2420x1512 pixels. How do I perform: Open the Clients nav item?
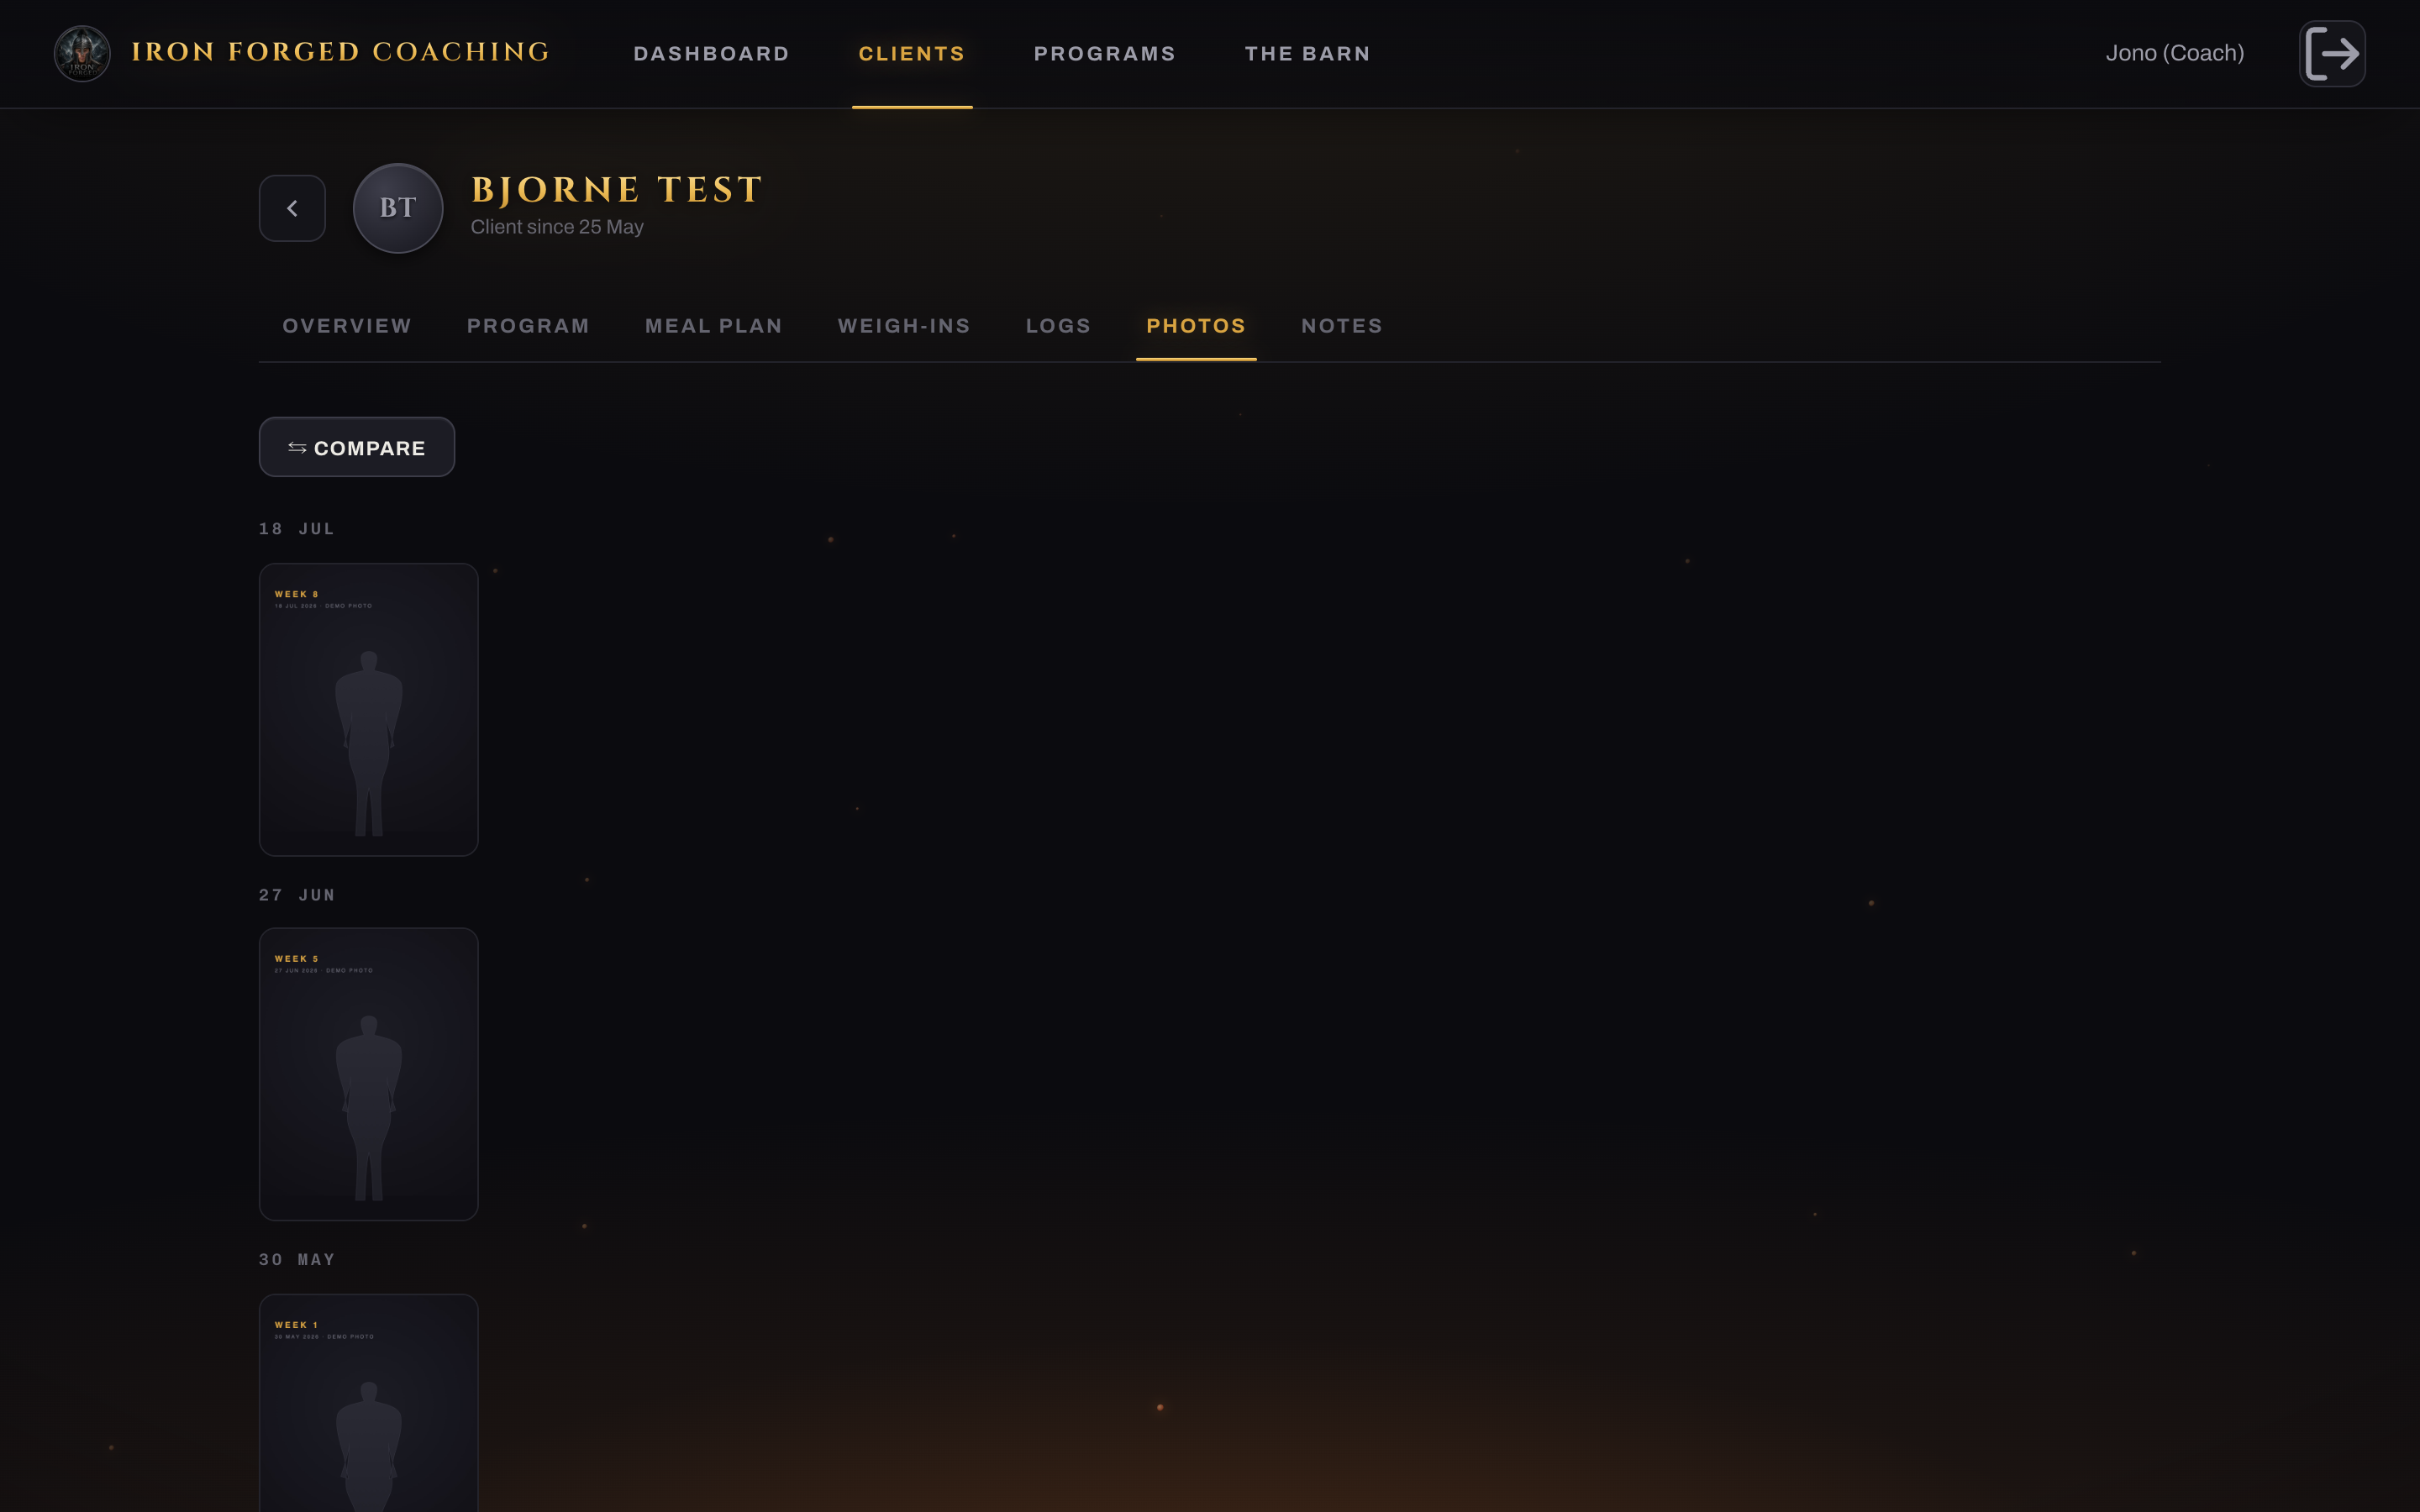click(912, 54)
